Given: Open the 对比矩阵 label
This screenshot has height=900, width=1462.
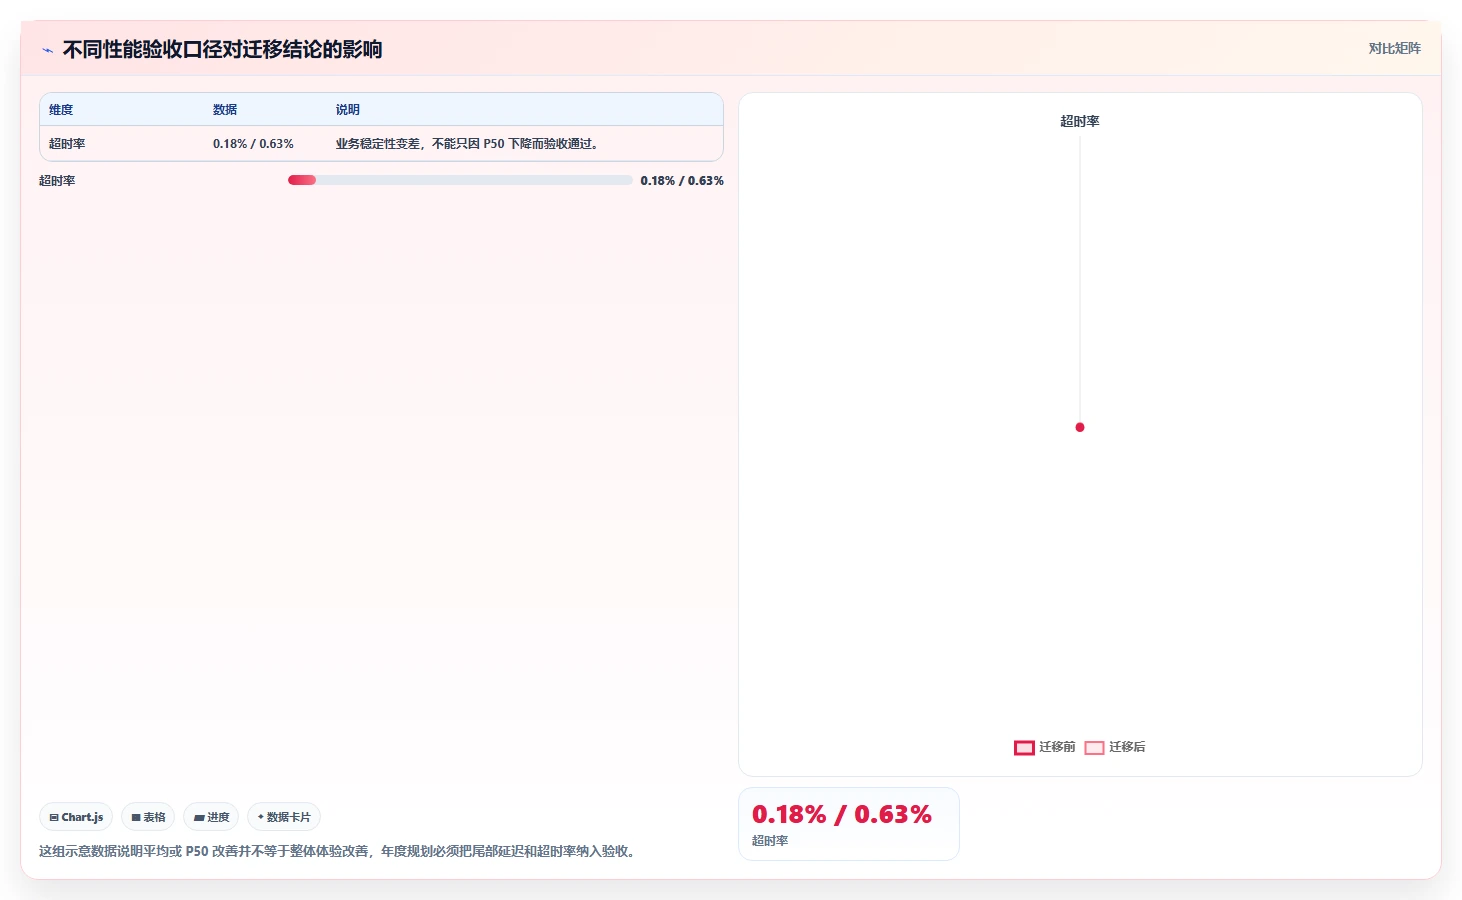Looking at the screenshot, I should [x=1394, y=48].
